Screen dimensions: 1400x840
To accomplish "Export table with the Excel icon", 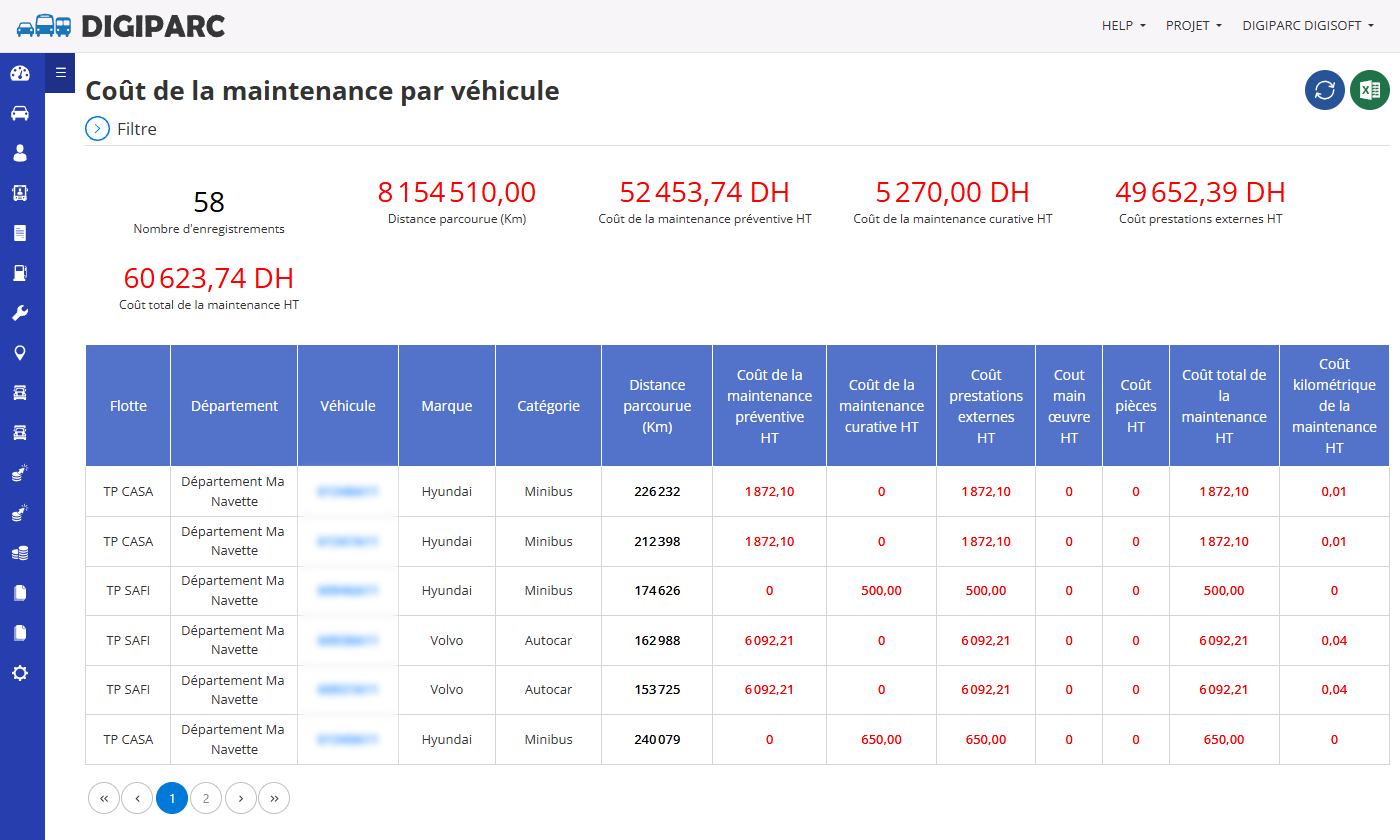I will click(1370, 90).
